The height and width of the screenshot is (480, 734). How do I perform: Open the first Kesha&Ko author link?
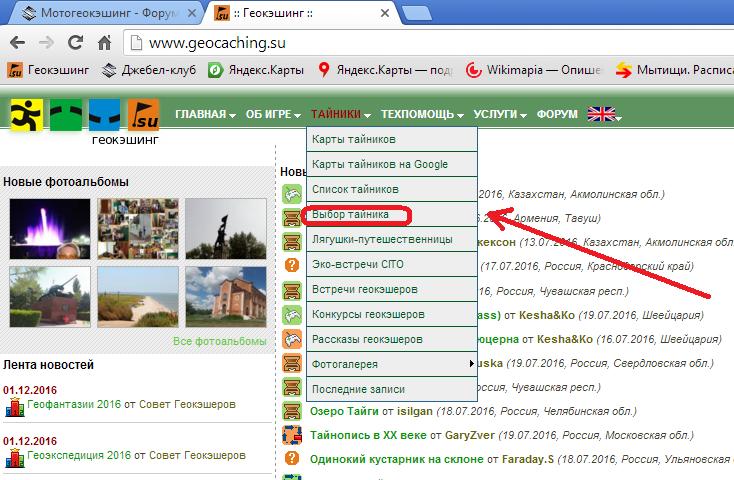(x=547, y=315)
